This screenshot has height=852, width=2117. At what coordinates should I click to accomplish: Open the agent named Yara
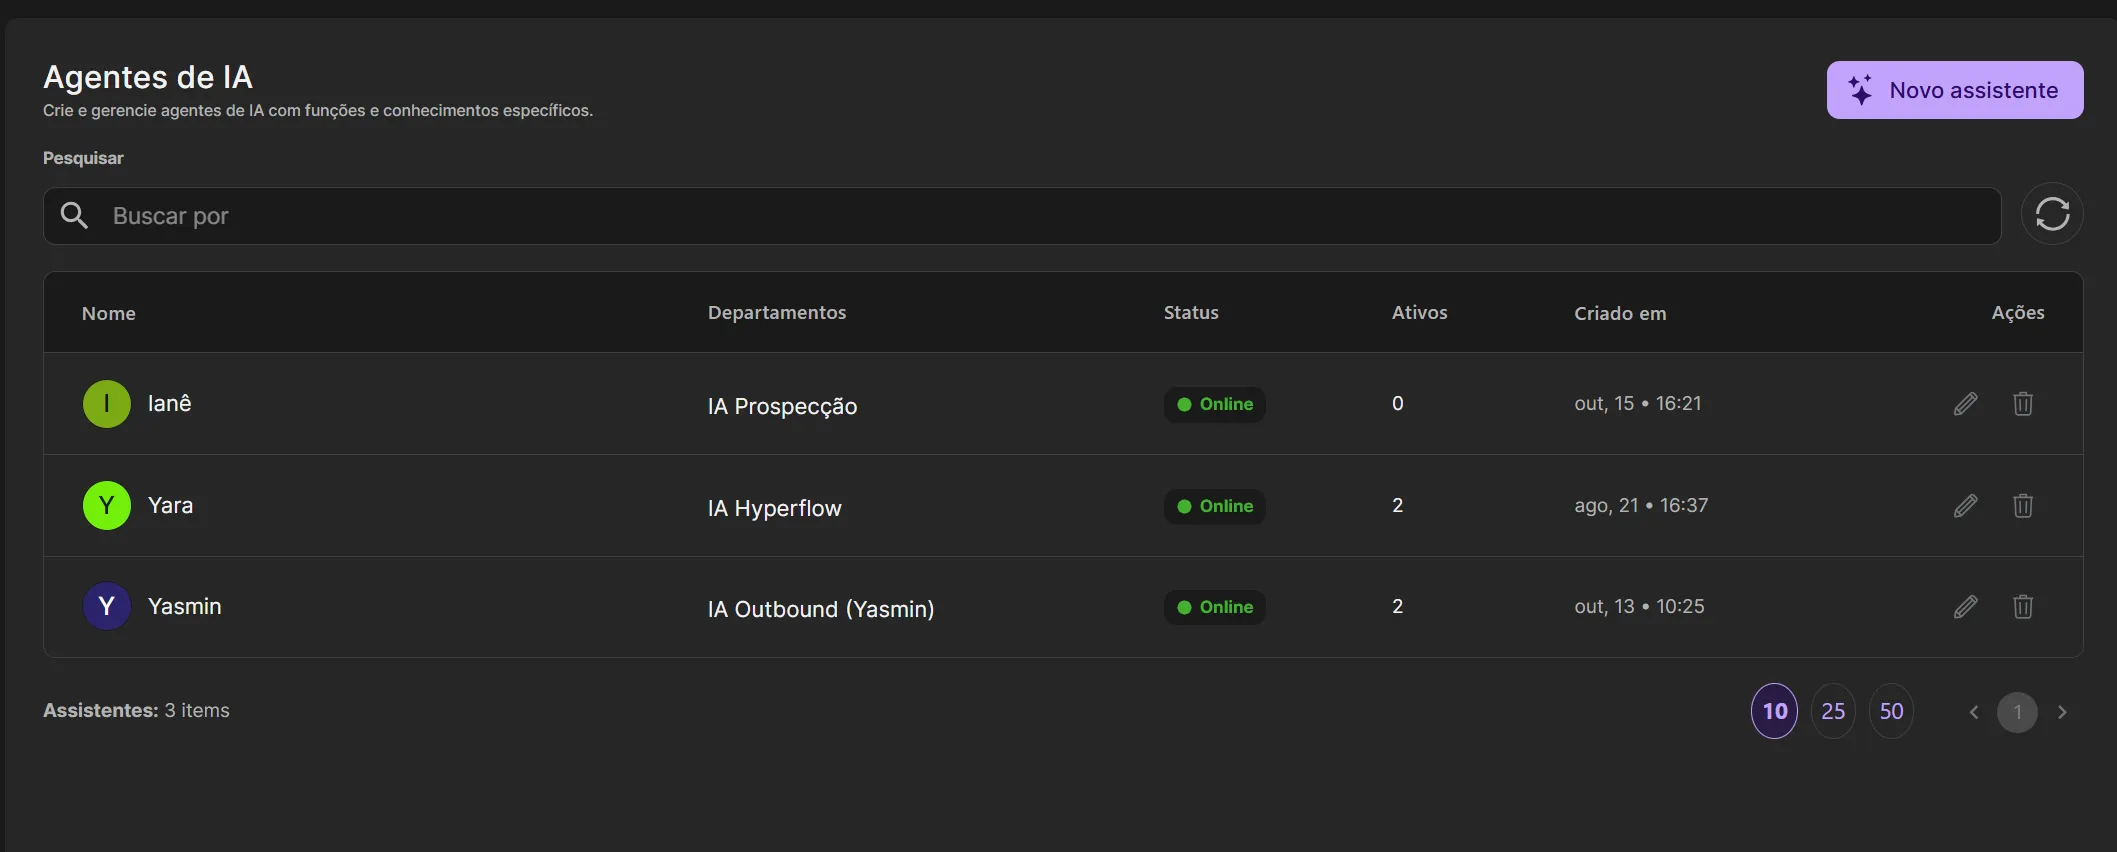[171, 505]
